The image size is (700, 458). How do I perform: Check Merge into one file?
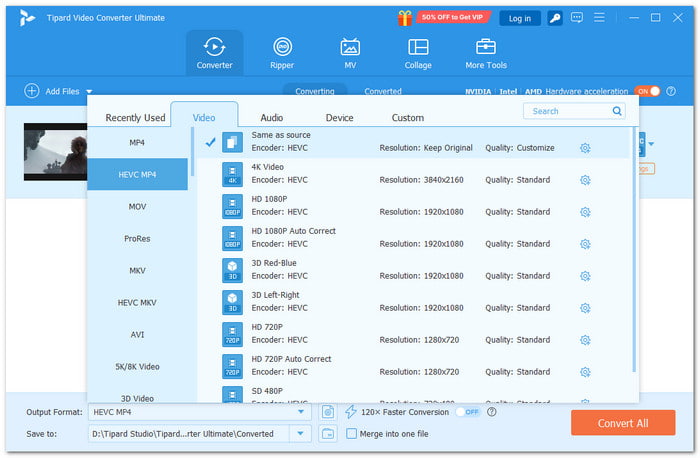click(x=351, y=433)
